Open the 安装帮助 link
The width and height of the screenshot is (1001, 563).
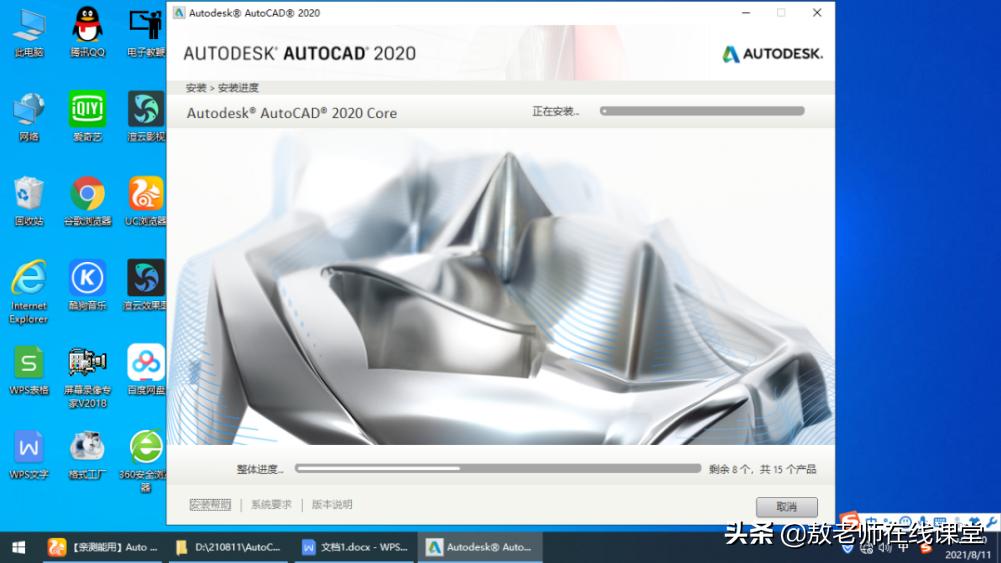click(x=210, y=504)
